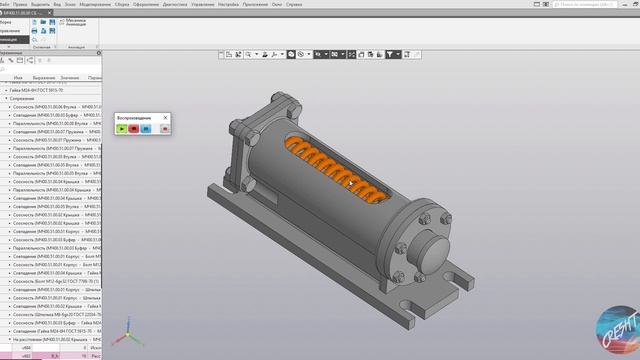640x360 pixels.
Task: Open the Правка menu
Action: point(20,4)
